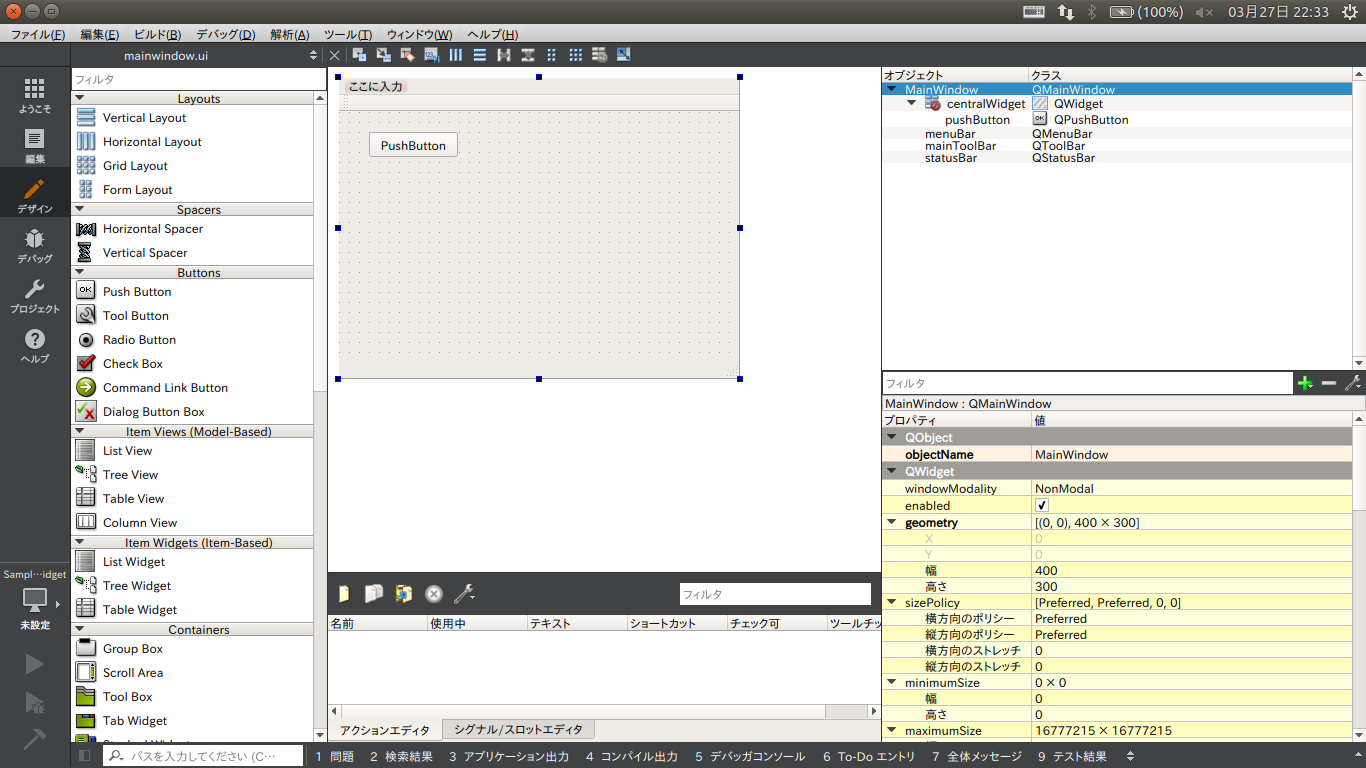Open the ビルド(B) menu
1366x768 pixels.
[158, 34]
